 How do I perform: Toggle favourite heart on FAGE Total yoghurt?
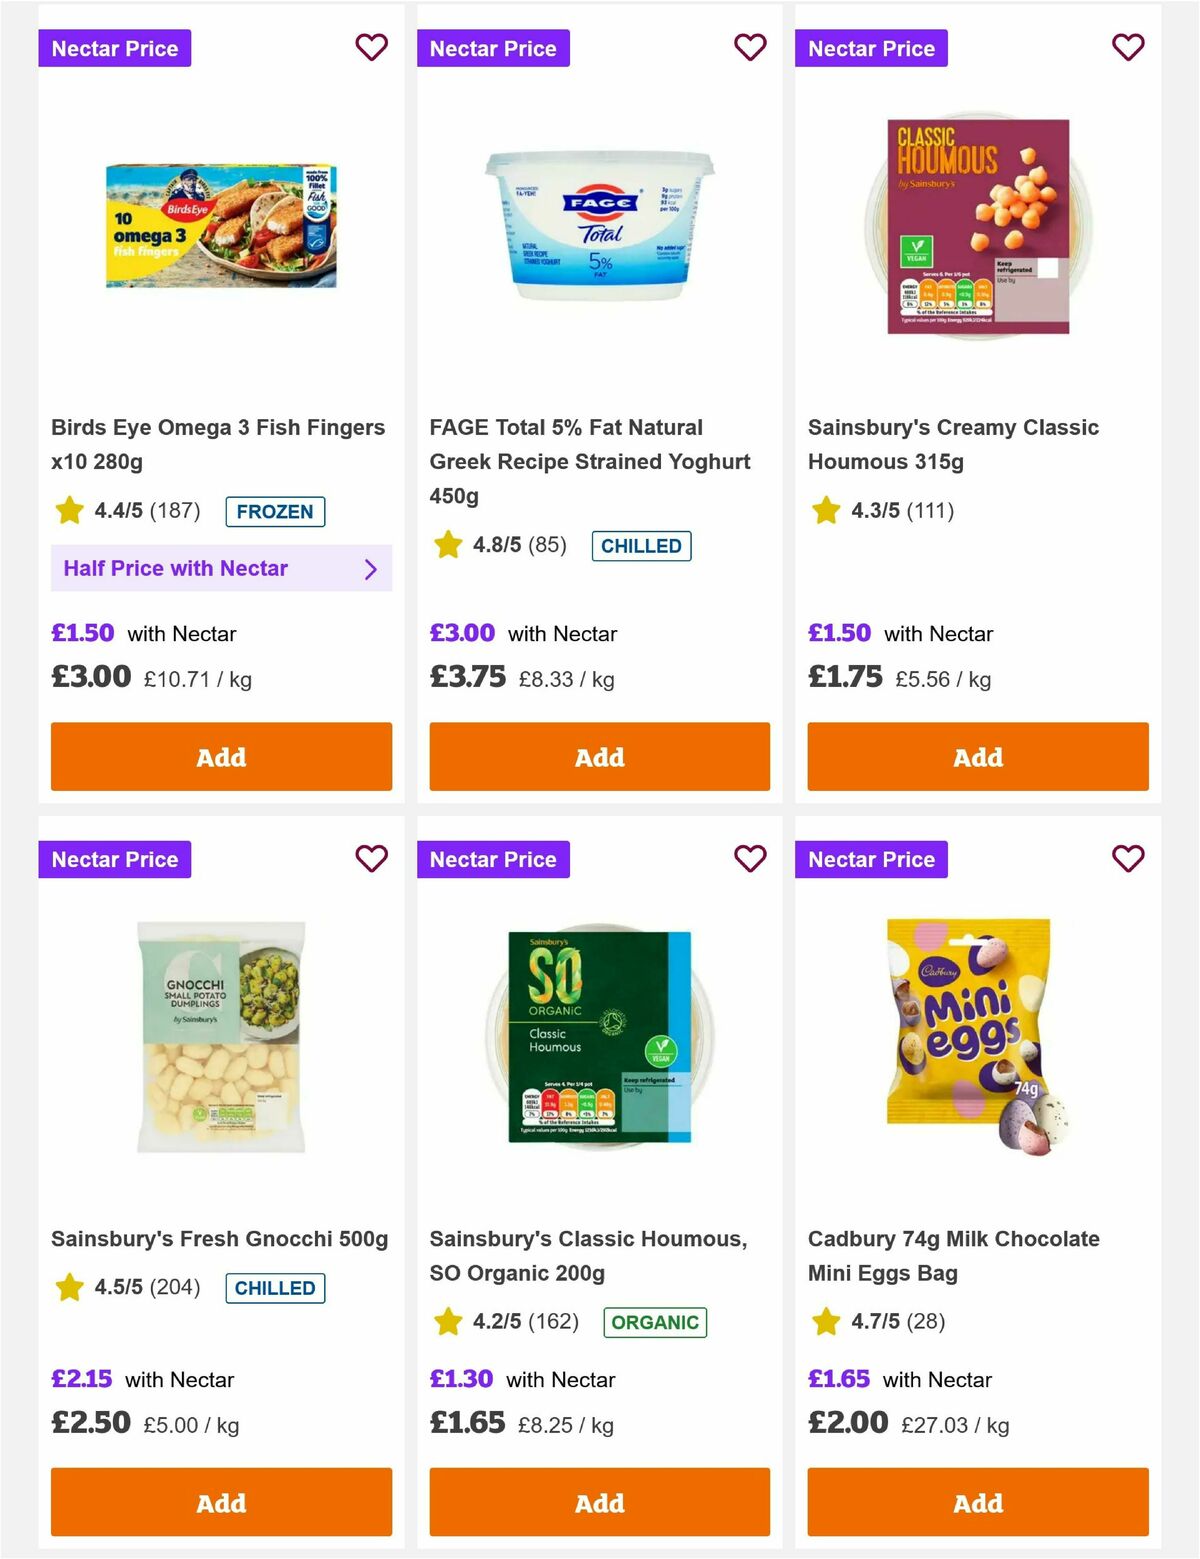point(749,47)
